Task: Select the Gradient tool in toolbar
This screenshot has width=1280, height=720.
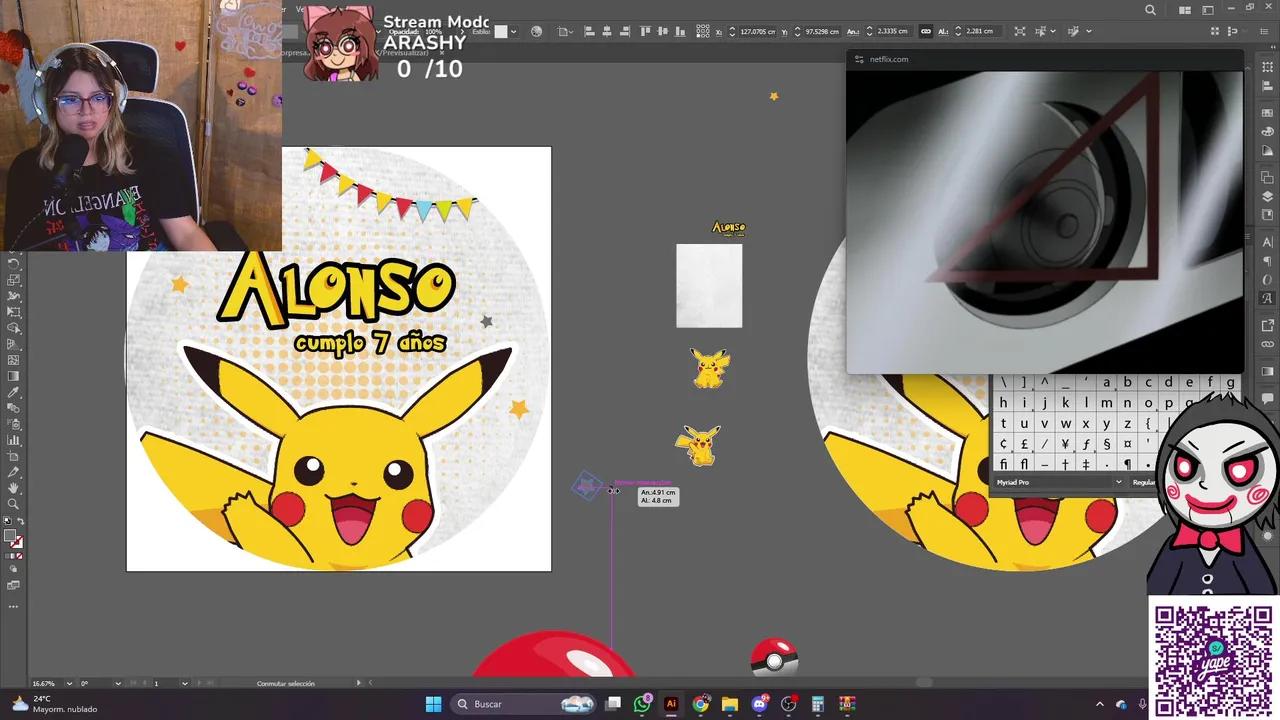Action: click(14, 375)
